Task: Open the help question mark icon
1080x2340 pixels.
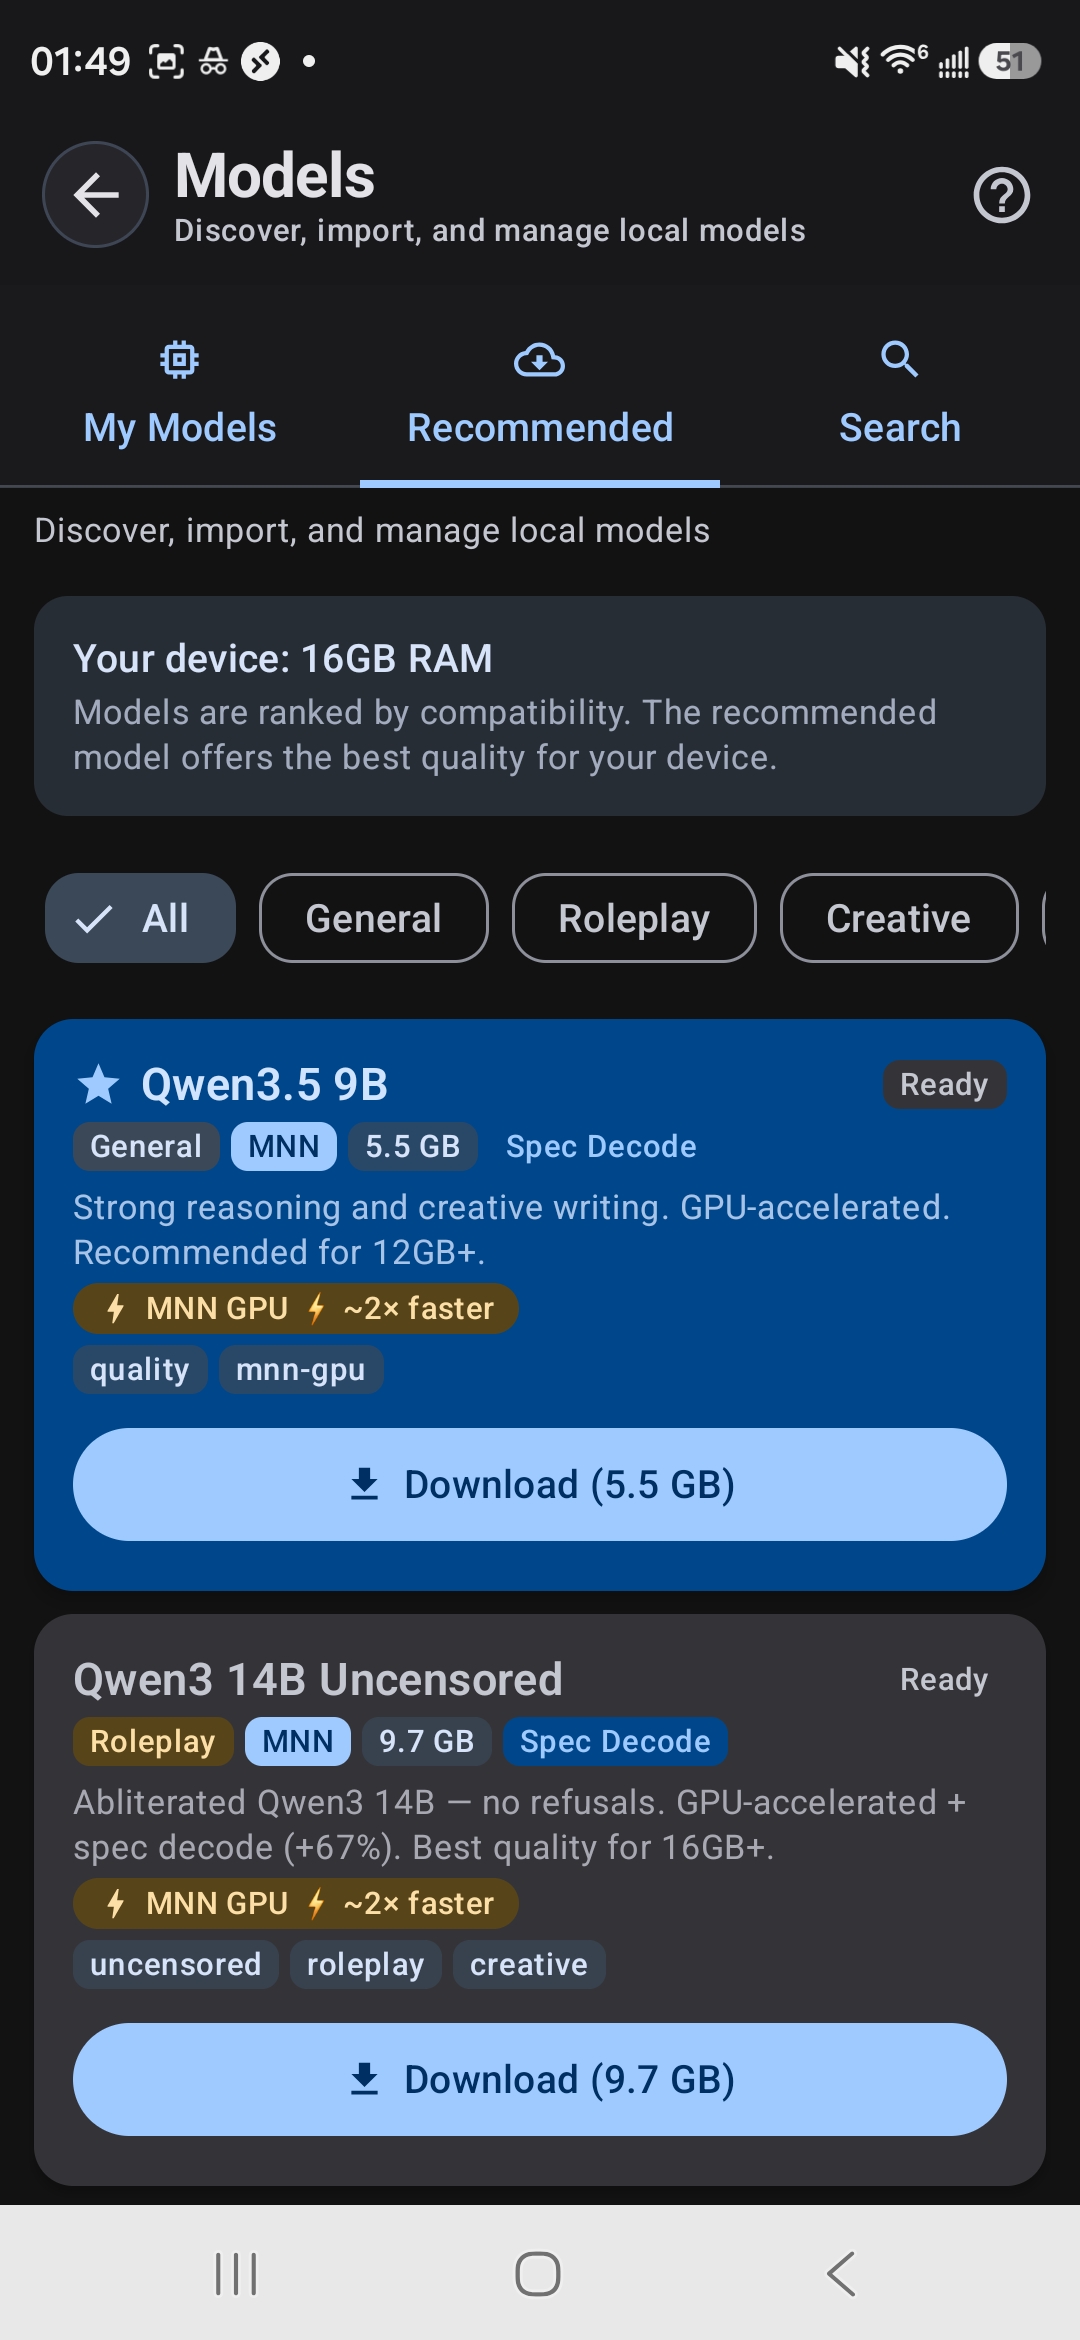Action: pos(1001,195)
